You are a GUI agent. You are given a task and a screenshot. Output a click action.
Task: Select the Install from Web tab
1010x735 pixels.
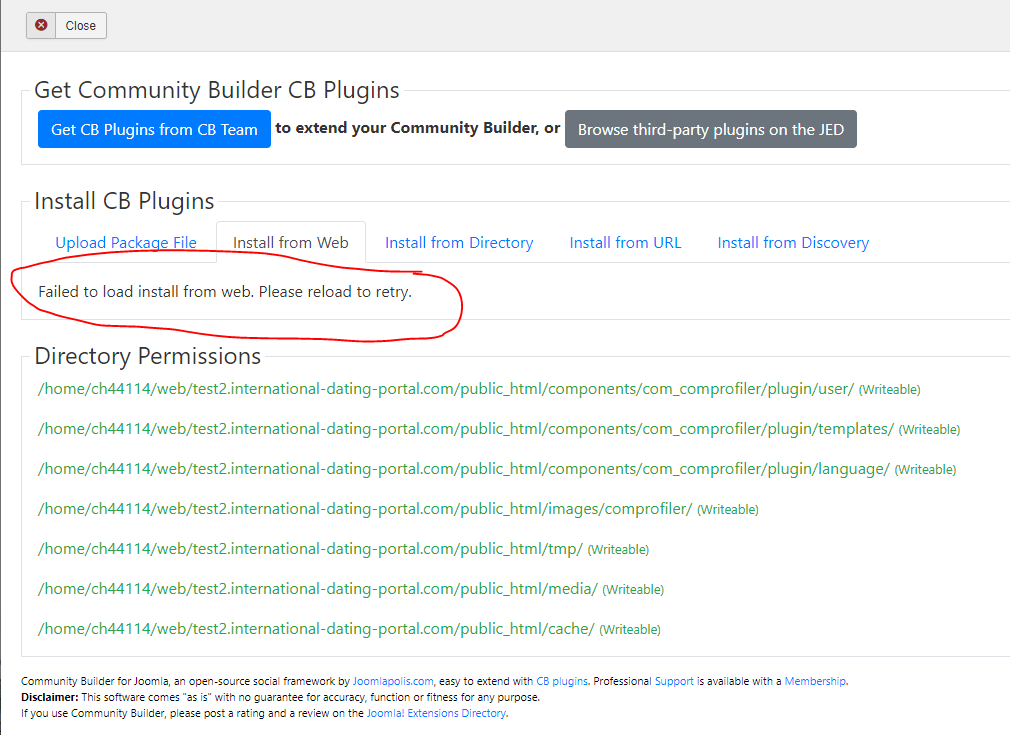(291, 242)
